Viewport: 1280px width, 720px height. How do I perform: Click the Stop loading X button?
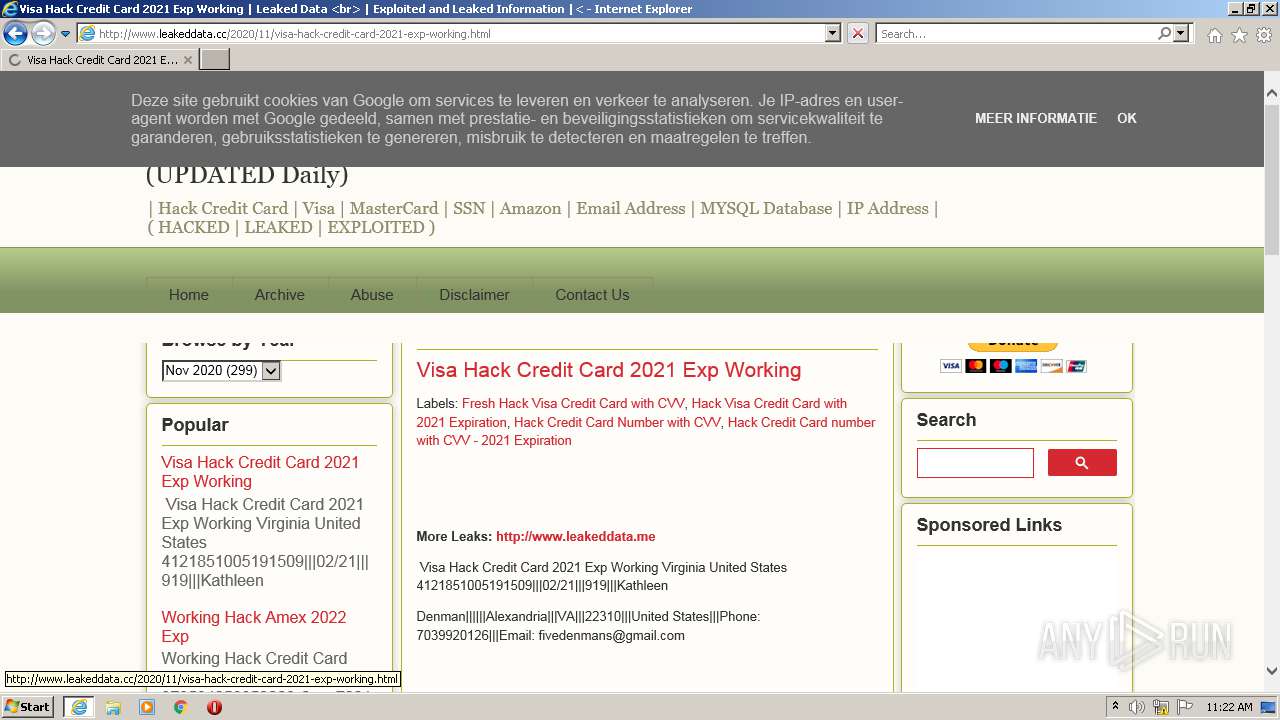(x=858, y=33)
